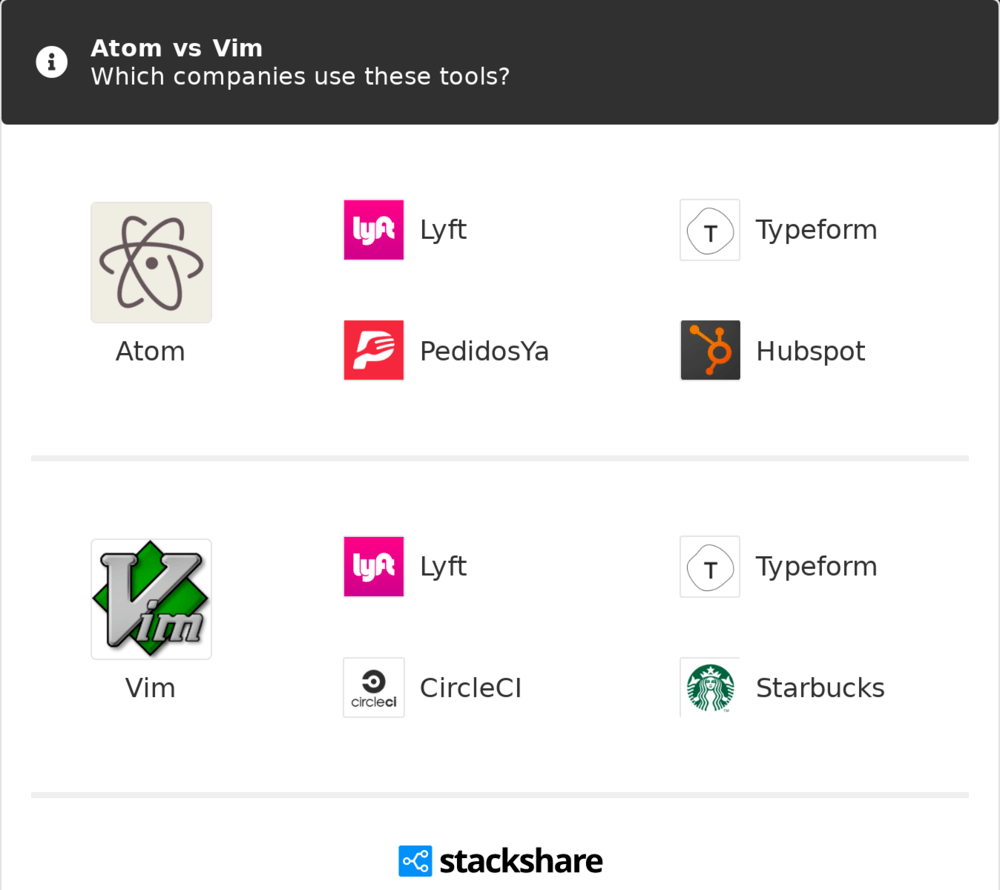Screen dimensions: 1000x890
Task: Click the Atom text label
Action: pos(151,351)
